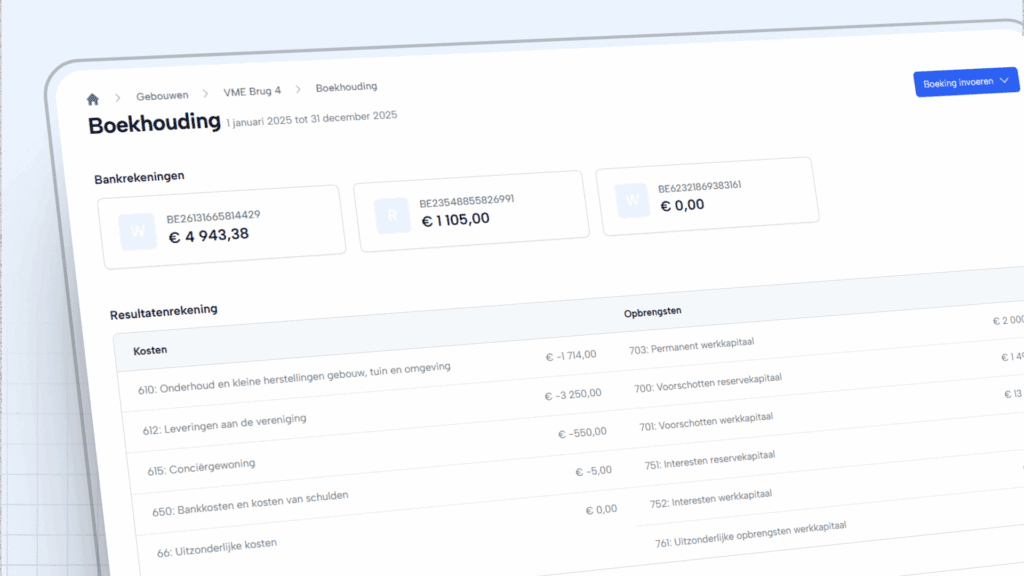Select 703: Permanent werkkapitaal
This screenshot has width=1024, height=576.
692,346
